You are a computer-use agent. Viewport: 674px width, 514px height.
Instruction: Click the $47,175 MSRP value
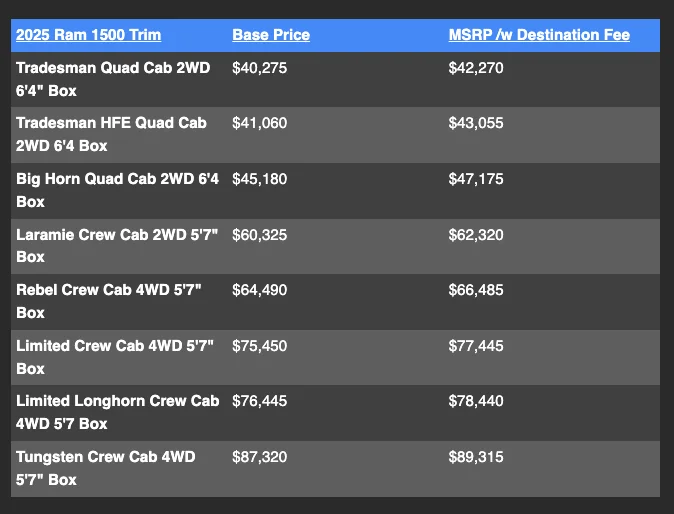[476, 179]
